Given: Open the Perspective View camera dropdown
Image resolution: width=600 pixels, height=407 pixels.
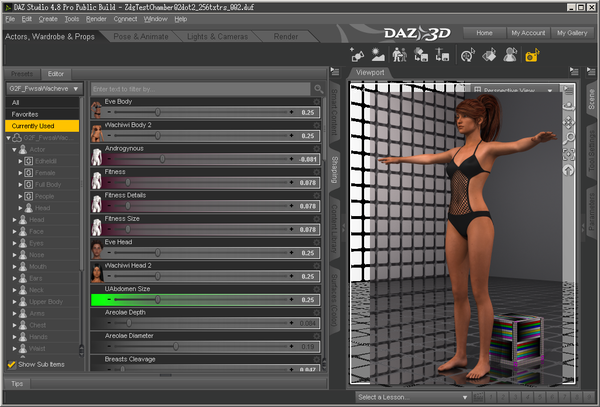Looking at the screenshot, I should 513,90.
